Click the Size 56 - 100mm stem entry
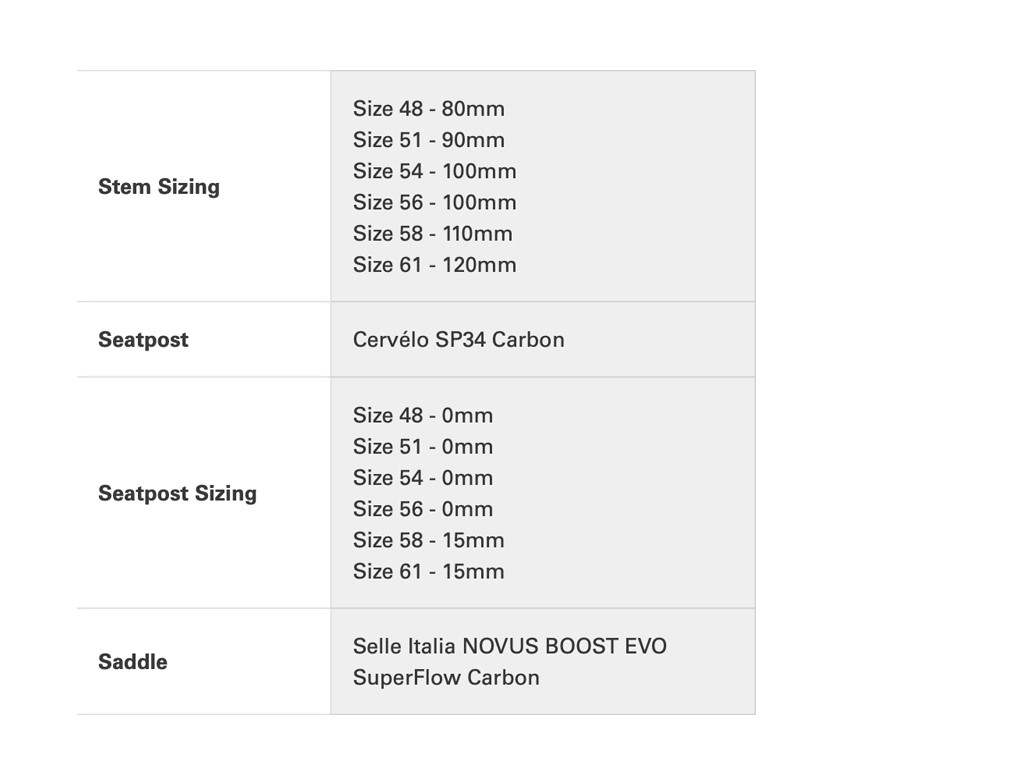The height and width of the screenshot is (768, 1024). click(434, 202)
